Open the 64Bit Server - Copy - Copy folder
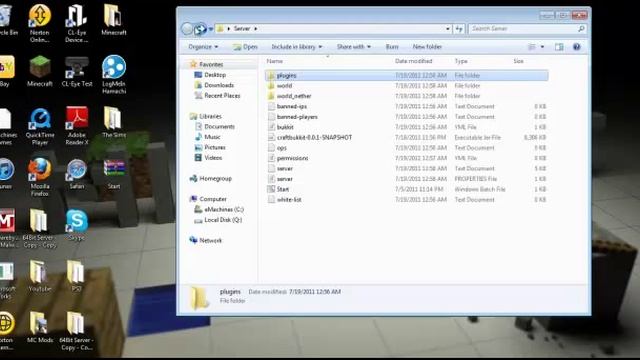This screenshot has height=360, width=640. pyautogui.click(x=40, y=229)
